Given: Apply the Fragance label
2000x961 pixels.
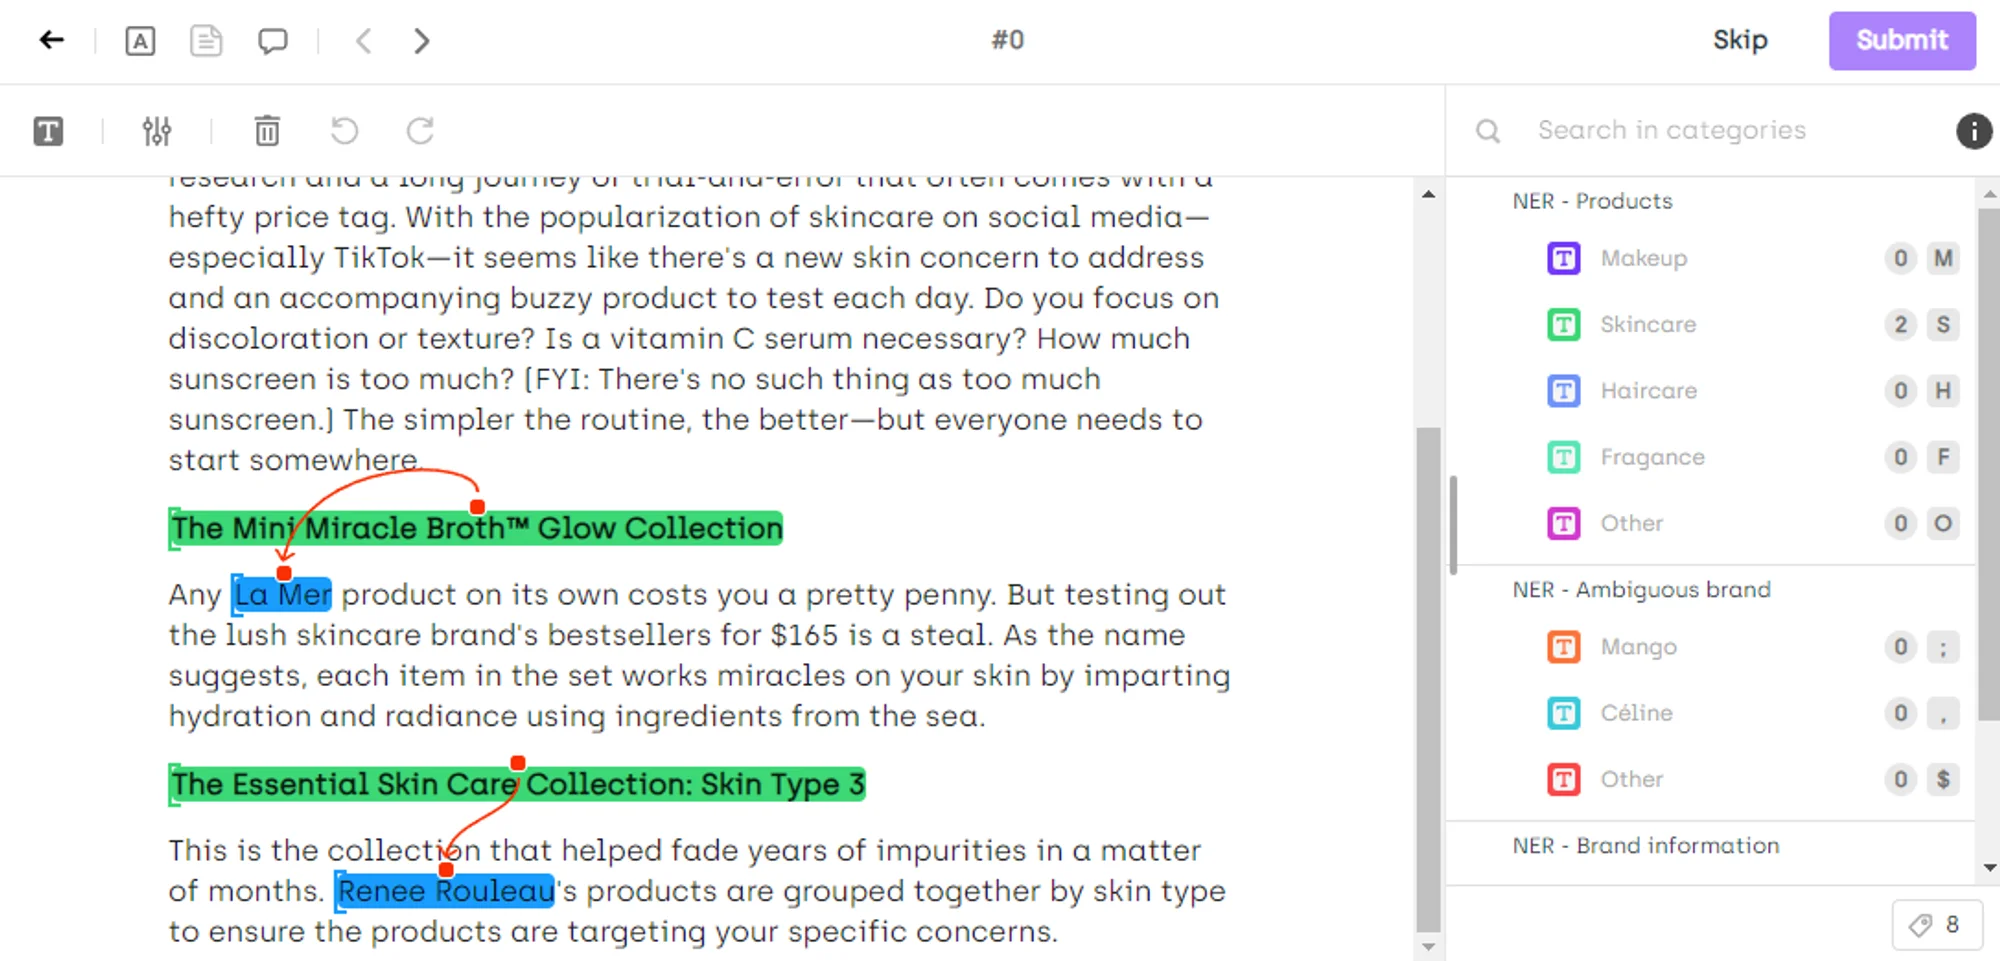Looking at the screenshot, I should point(1654,457).
